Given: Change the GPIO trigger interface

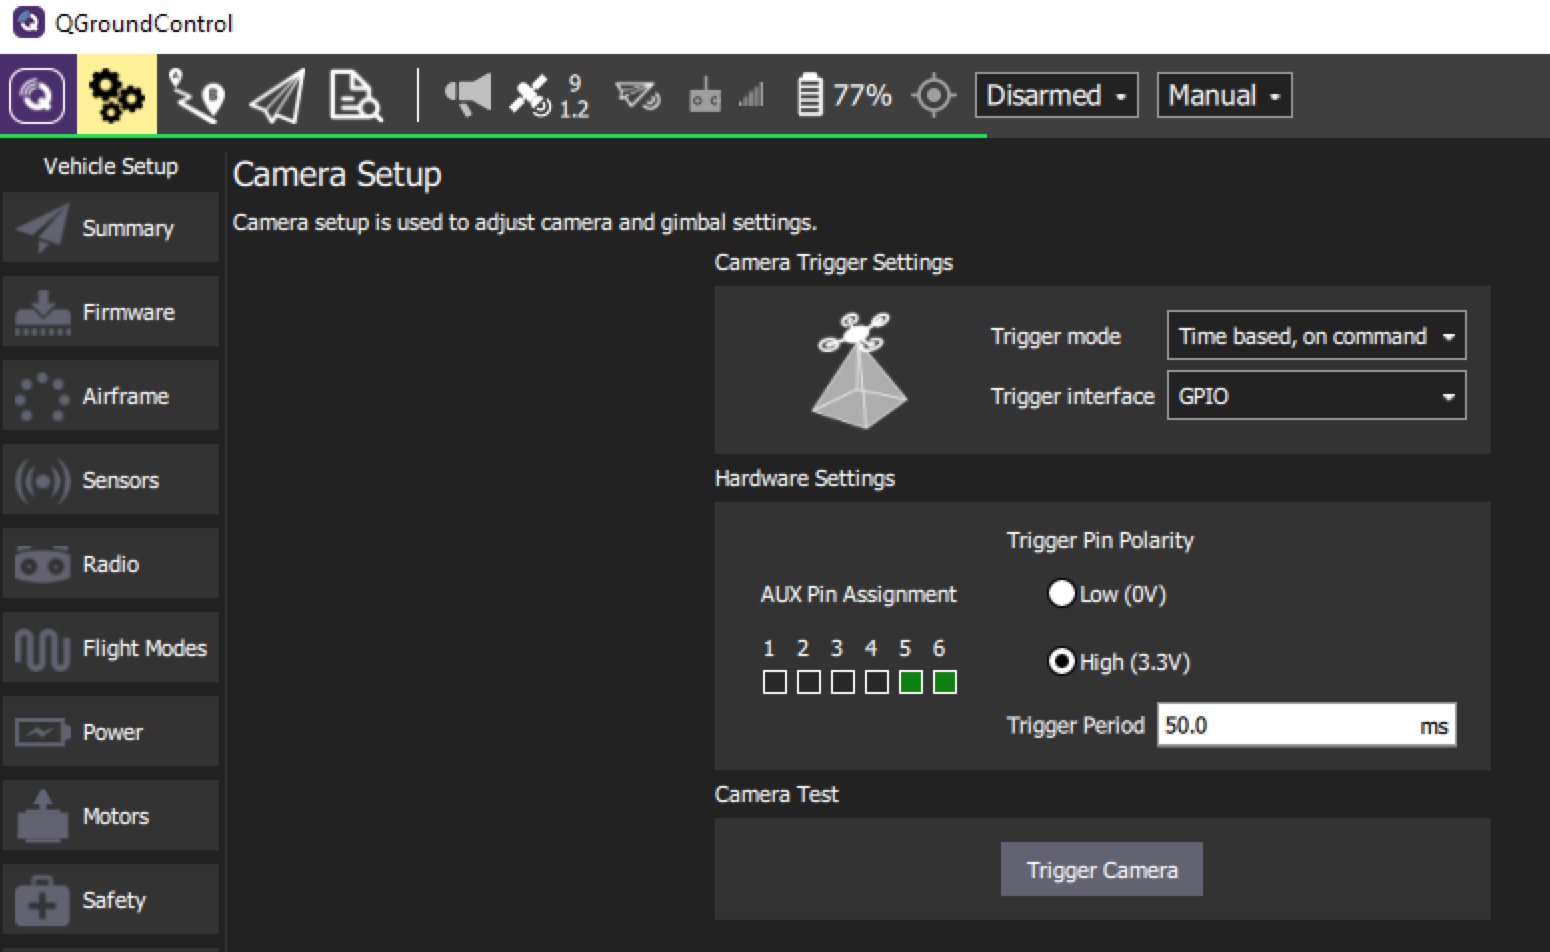Looking at the screenshot, I should [x=1316, y=396].
